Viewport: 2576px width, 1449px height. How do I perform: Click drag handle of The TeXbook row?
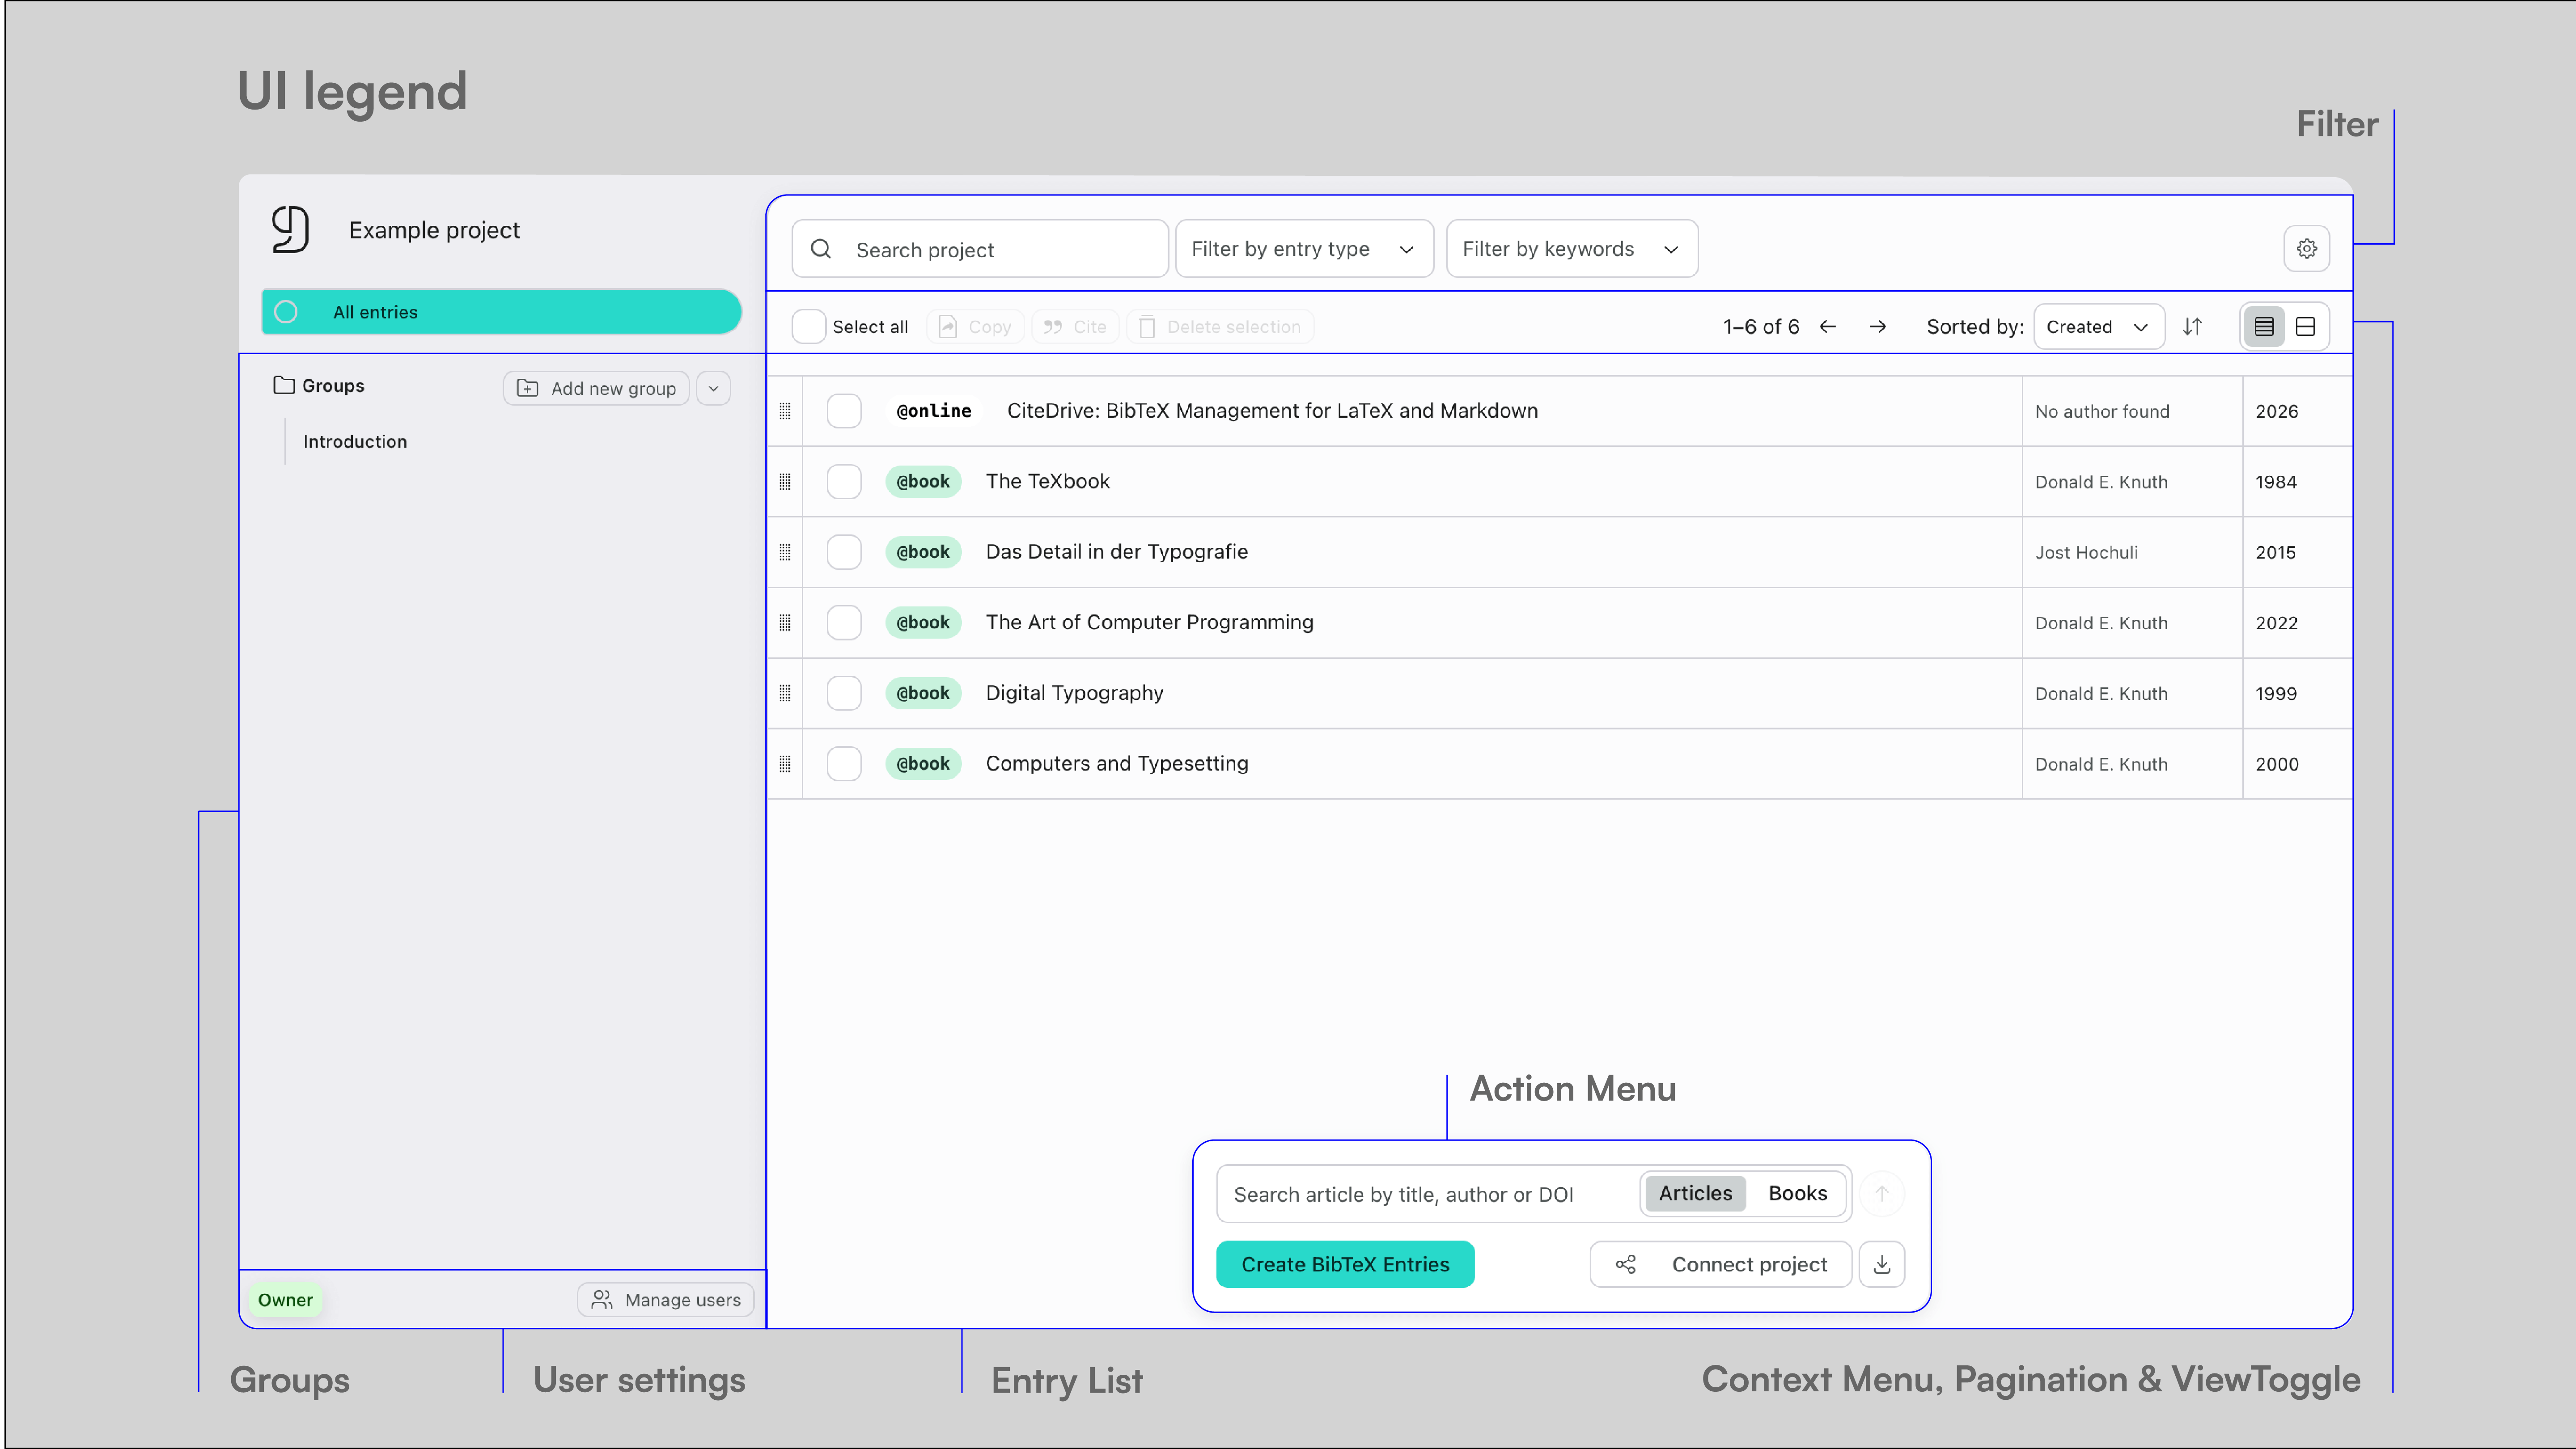tap(785, 482)
